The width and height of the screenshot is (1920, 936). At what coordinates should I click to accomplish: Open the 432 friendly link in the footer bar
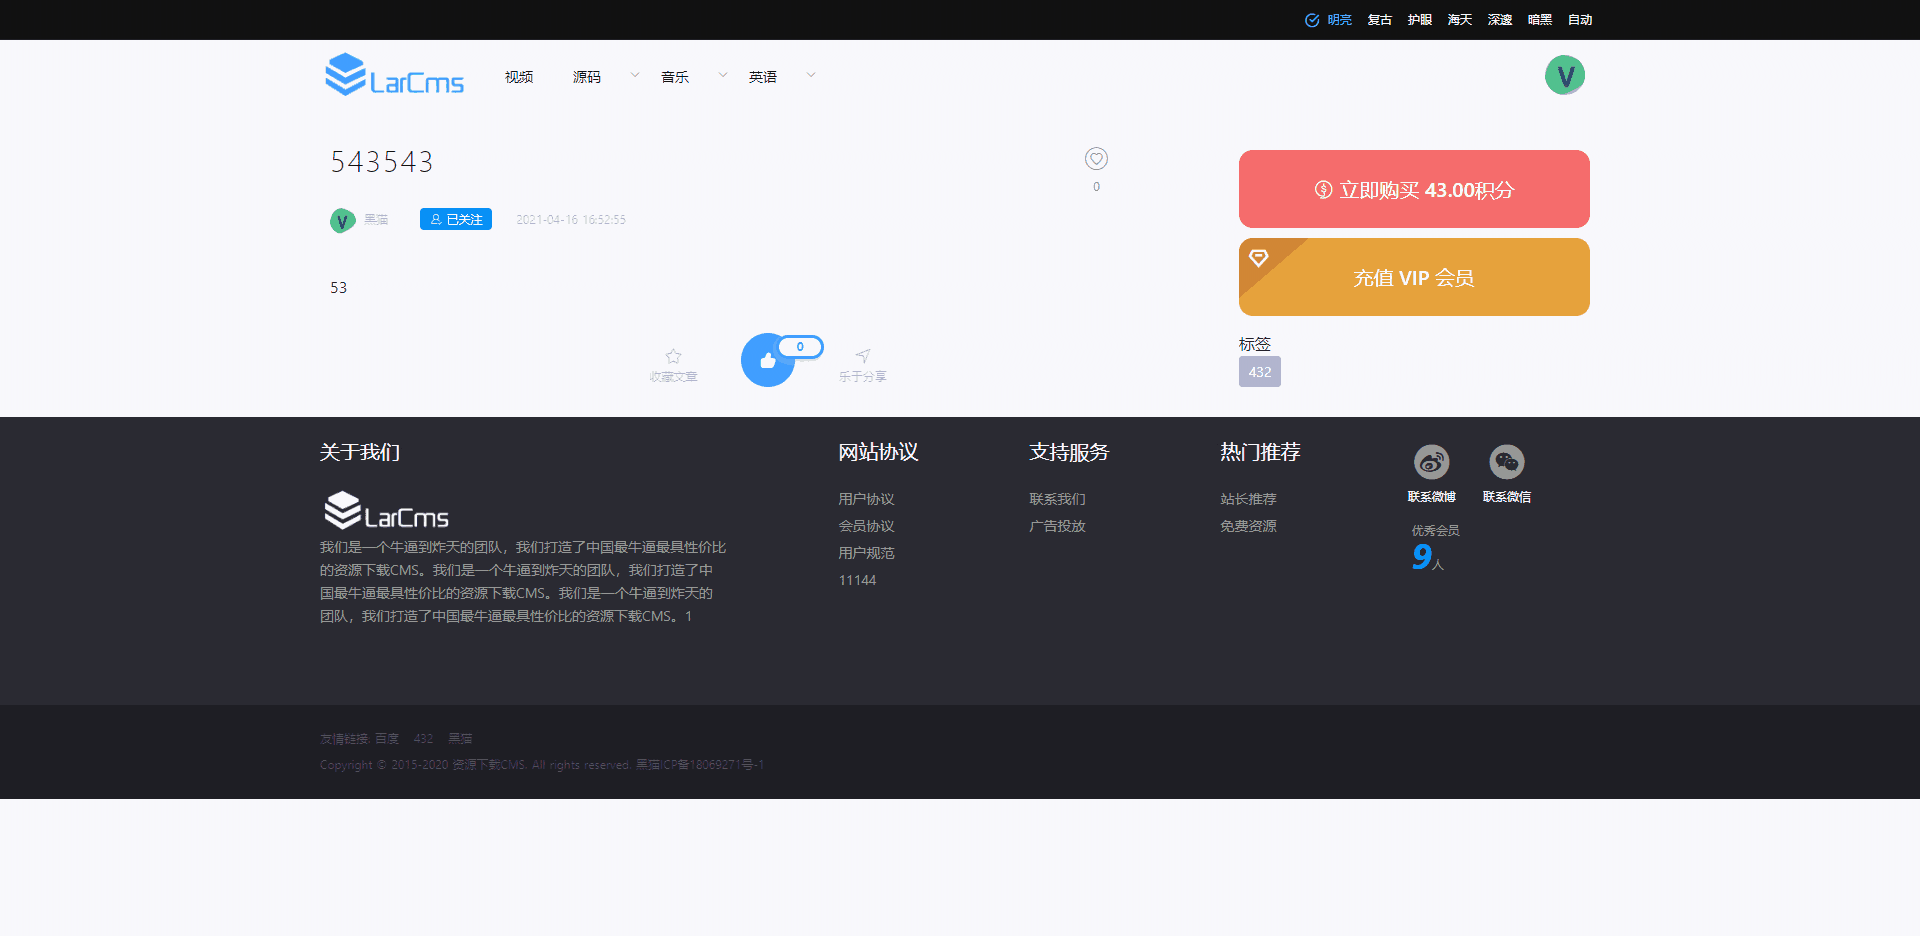click(424, 739)
